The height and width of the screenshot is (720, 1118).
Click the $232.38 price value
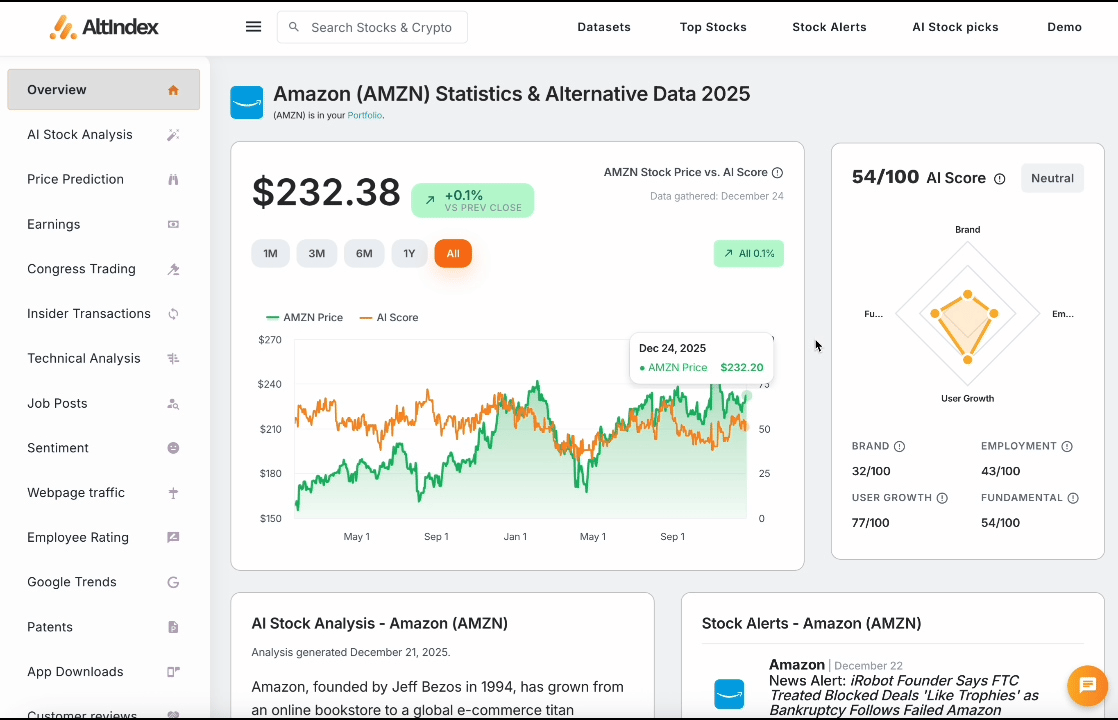[x=326, y=192]
